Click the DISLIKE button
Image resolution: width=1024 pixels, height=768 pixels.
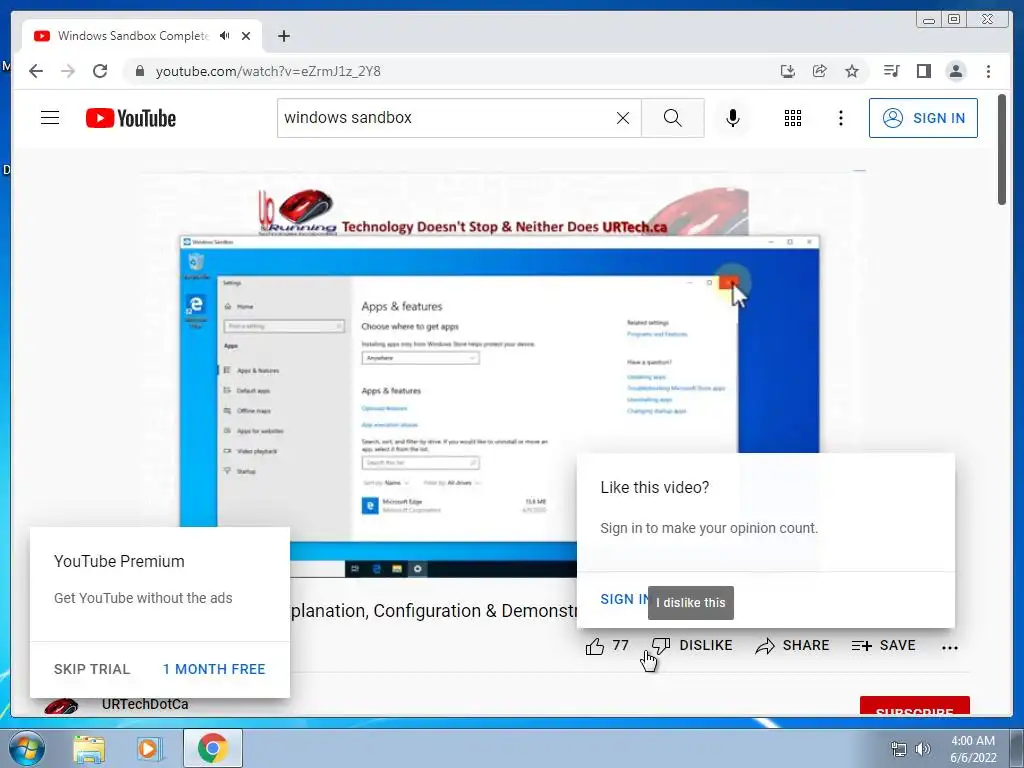pyautogui.click(x=692, y=646)
